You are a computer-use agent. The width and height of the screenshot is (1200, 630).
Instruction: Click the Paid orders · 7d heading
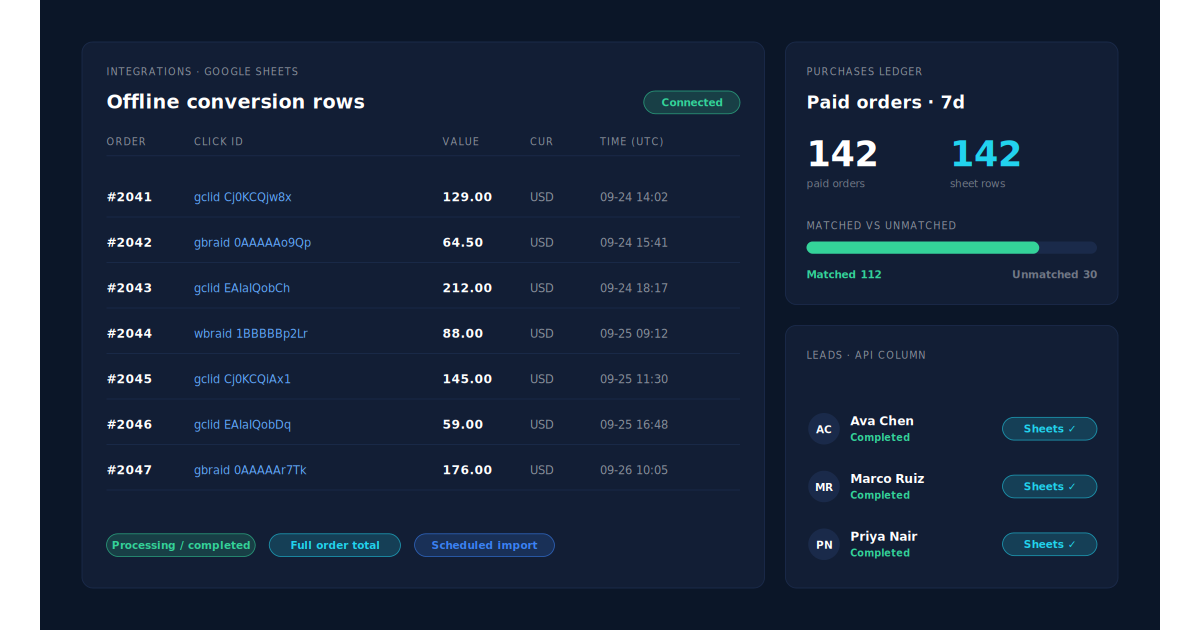coord(886,102)
